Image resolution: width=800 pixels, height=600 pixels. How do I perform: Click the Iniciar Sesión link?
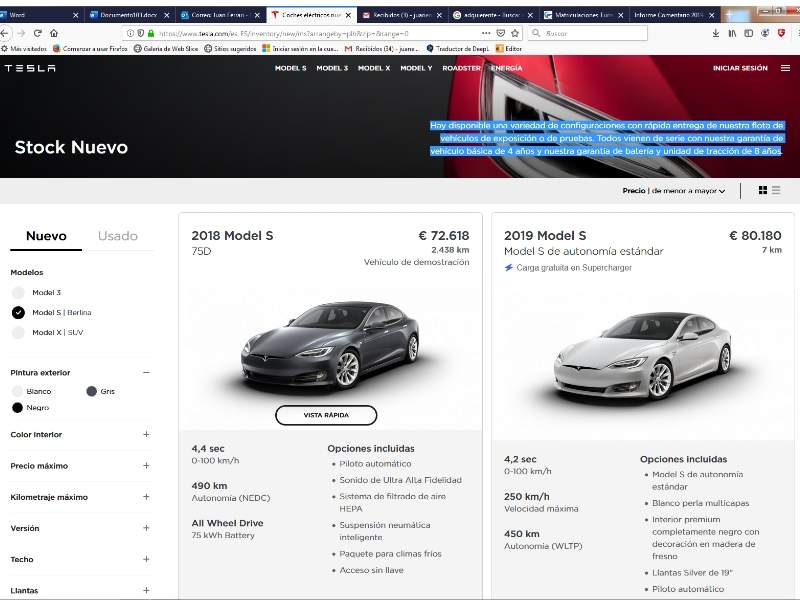[740, 68]
